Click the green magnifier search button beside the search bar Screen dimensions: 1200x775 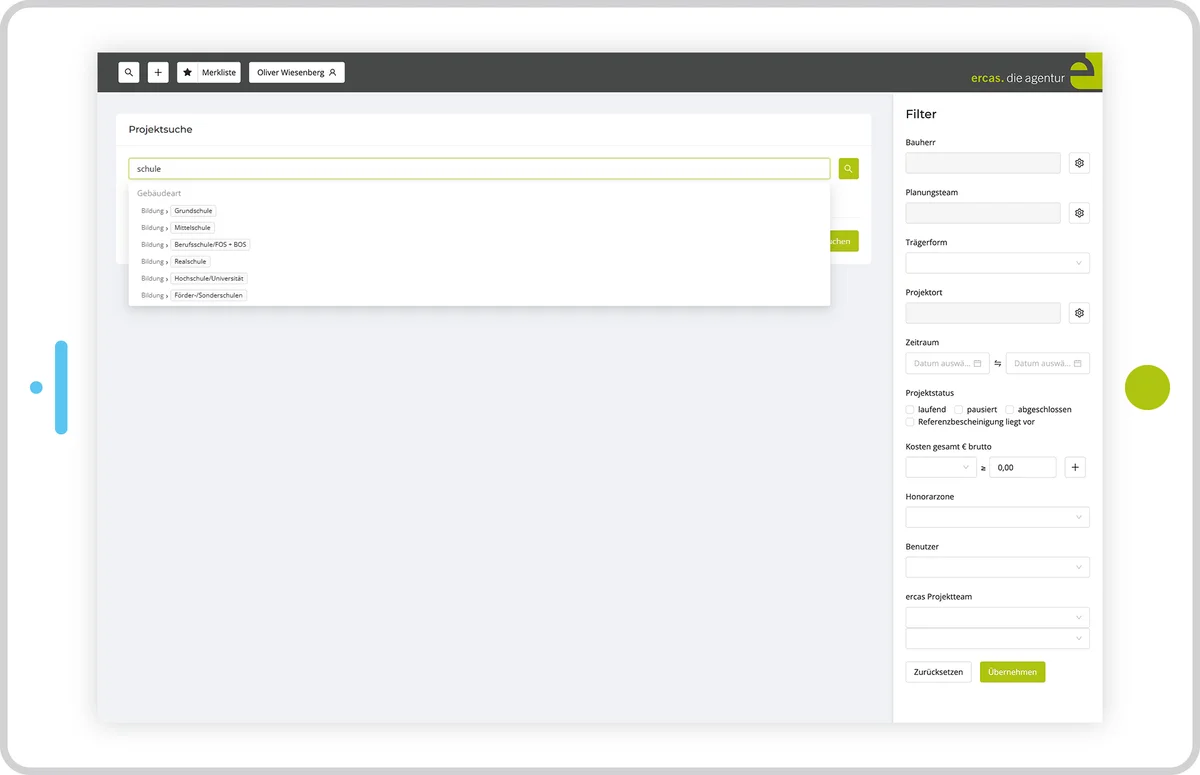click(848, 168)
